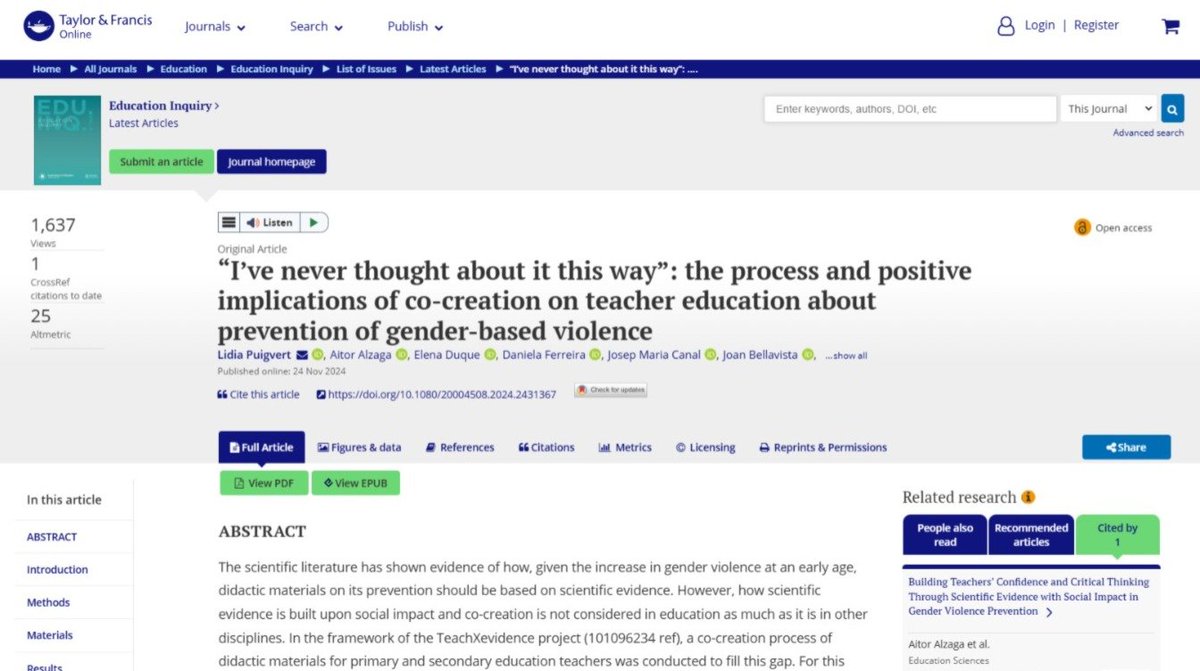Click the user account login icon
The width and height of the screenshot is (1200, 671).
(x=1005, y=26)
